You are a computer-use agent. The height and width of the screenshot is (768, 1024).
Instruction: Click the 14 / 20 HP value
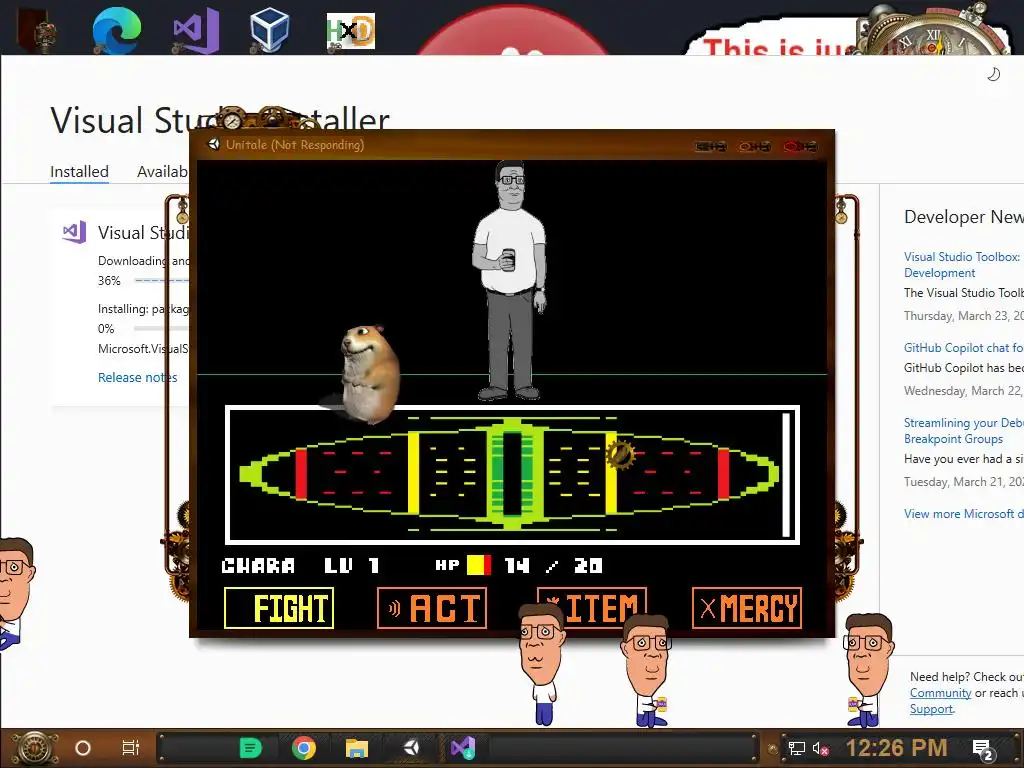[x=553, y=566]
